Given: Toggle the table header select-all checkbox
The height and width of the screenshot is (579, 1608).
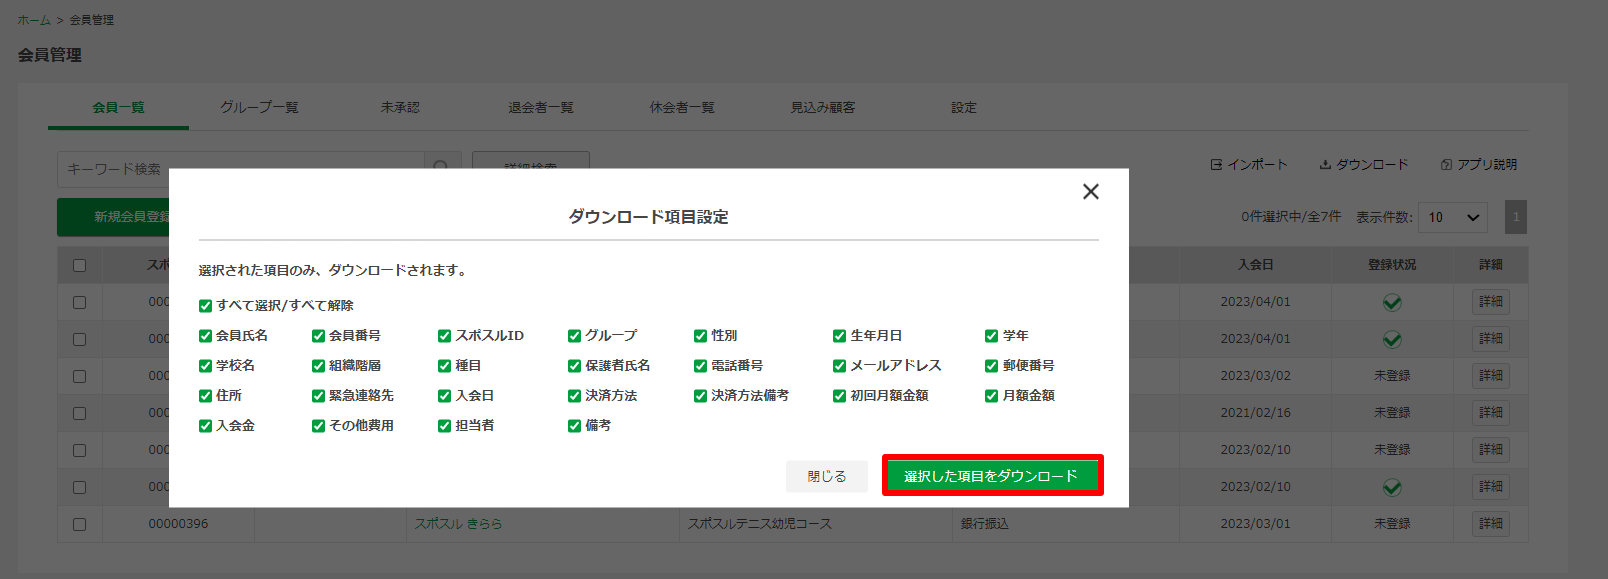Looking at the screenshot, I should tap(79, 266).
